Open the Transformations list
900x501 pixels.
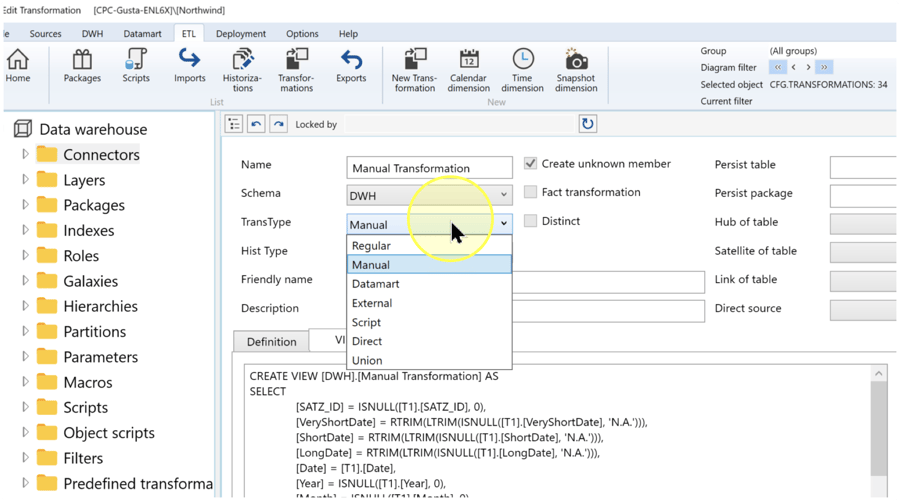(x=296, y=71)
